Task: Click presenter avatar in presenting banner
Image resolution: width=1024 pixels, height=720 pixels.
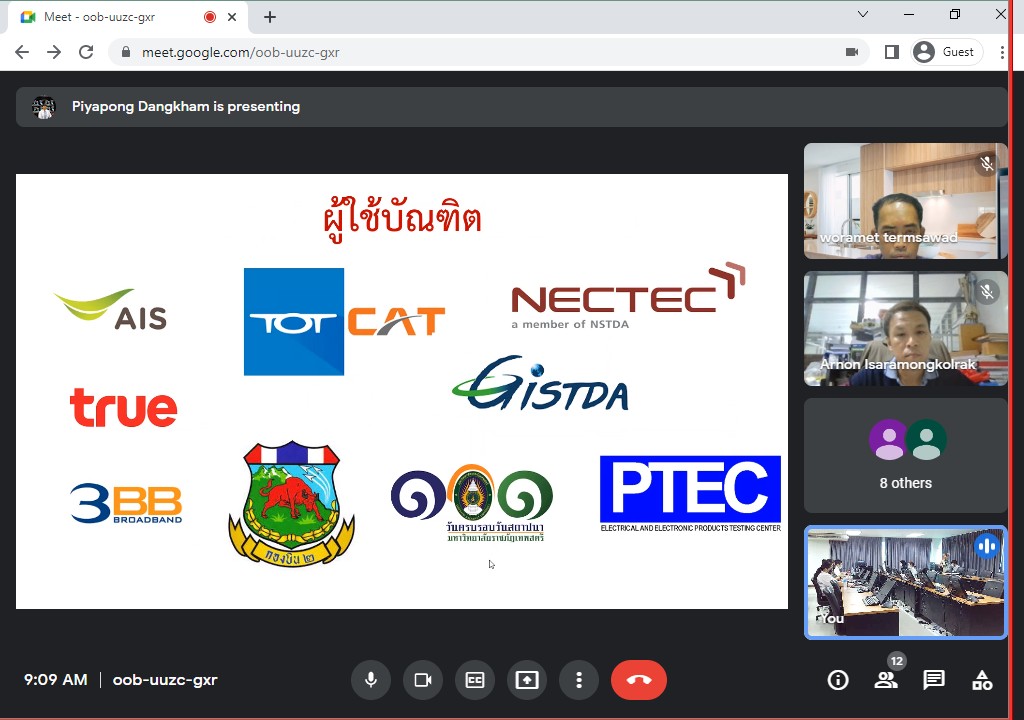Action: coord(44,107)
